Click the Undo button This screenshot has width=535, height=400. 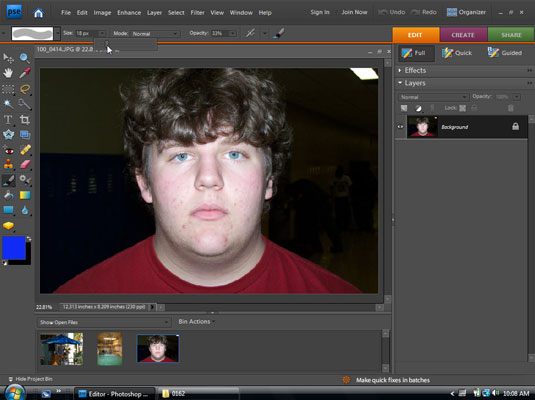click(x=392, y=12)
